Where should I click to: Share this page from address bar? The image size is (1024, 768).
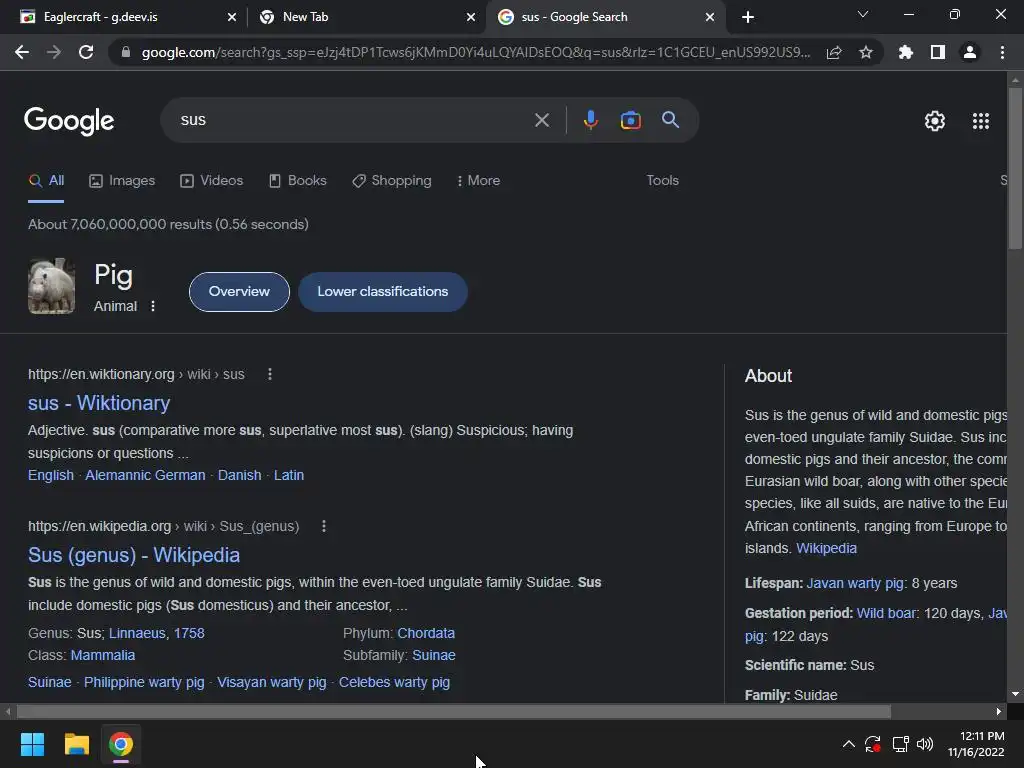tap(834, 52)
